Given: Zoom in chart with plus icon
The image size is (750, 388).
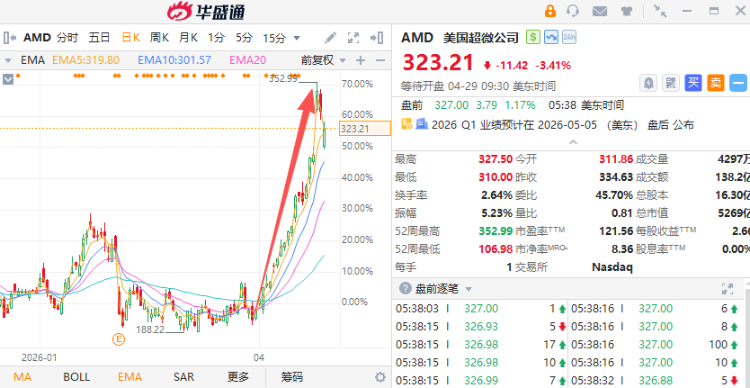Looking at the screenshot, I should coord(361,60).
